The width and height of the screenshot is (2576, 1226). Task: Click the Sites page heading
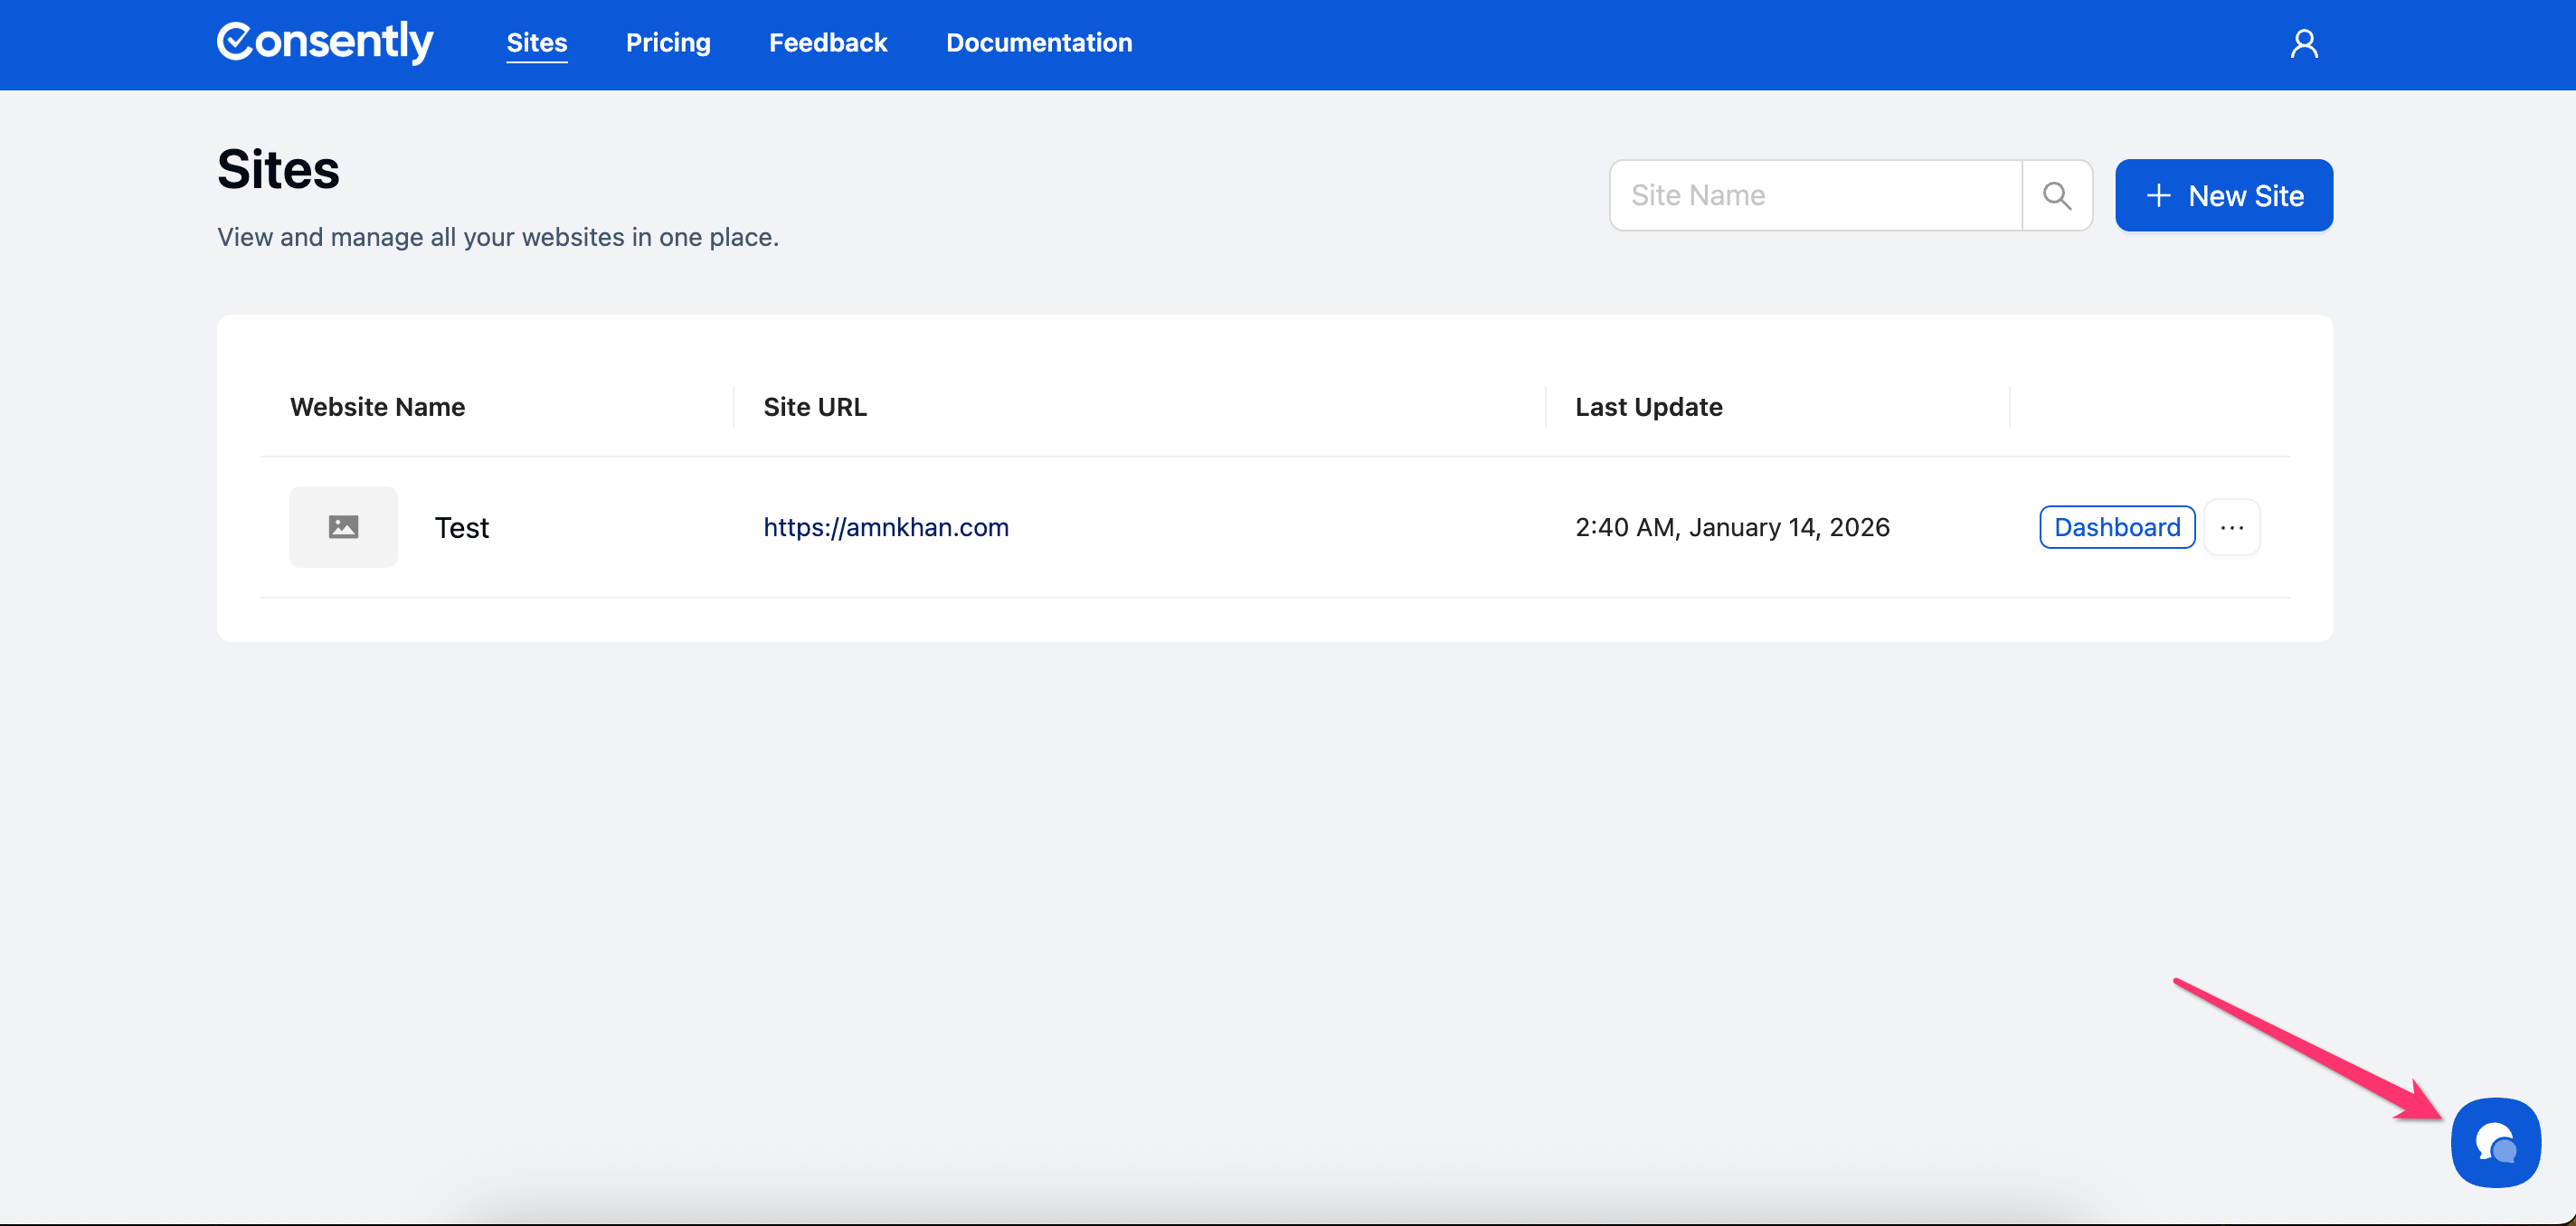click(x=278, y=169)
